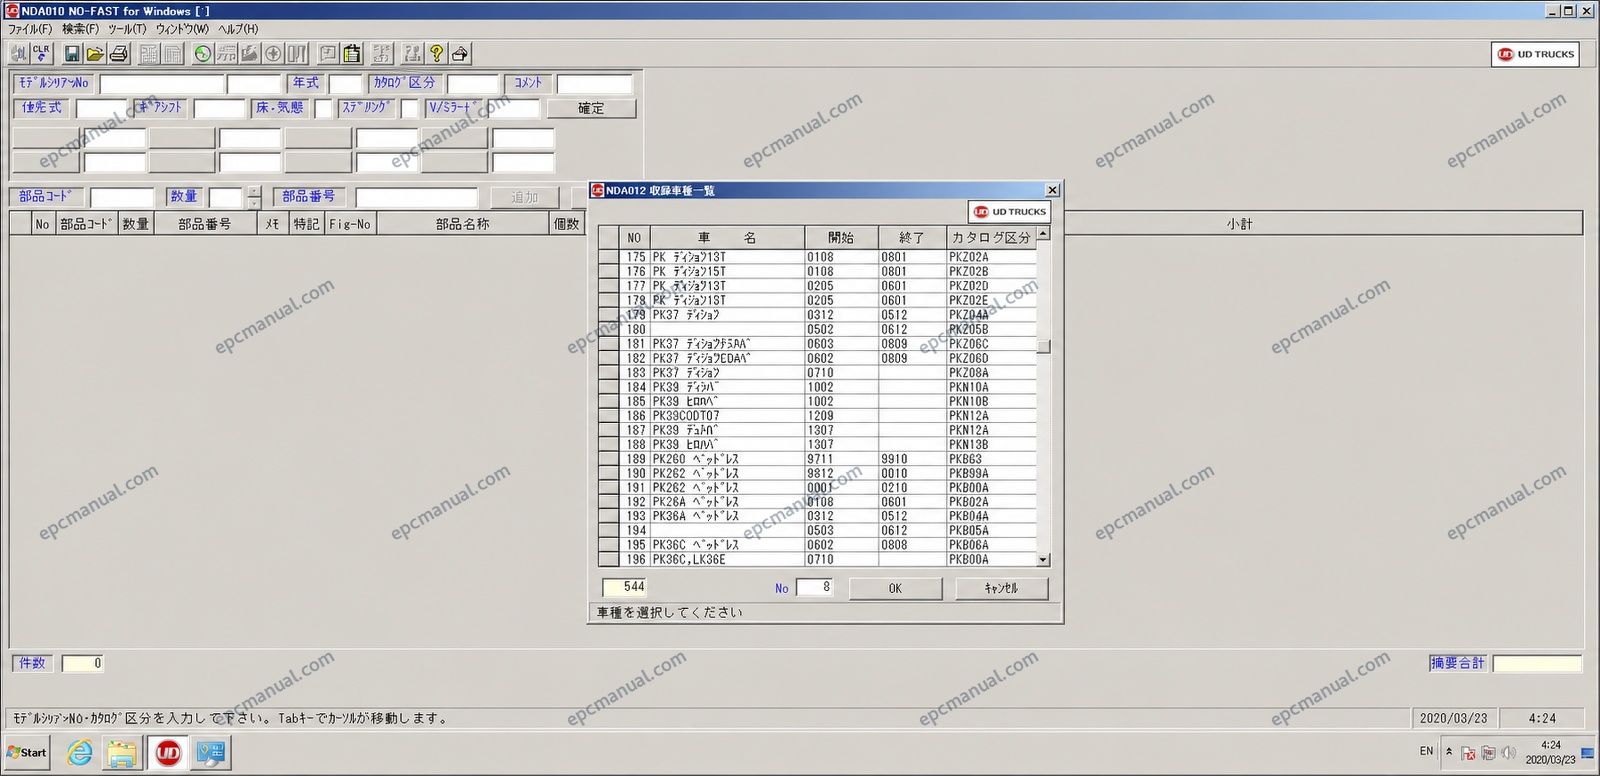This screenshot has width=1600, height=776.
Task: Click the grayed icon left of help icon
Action: (x=413, y=54)
